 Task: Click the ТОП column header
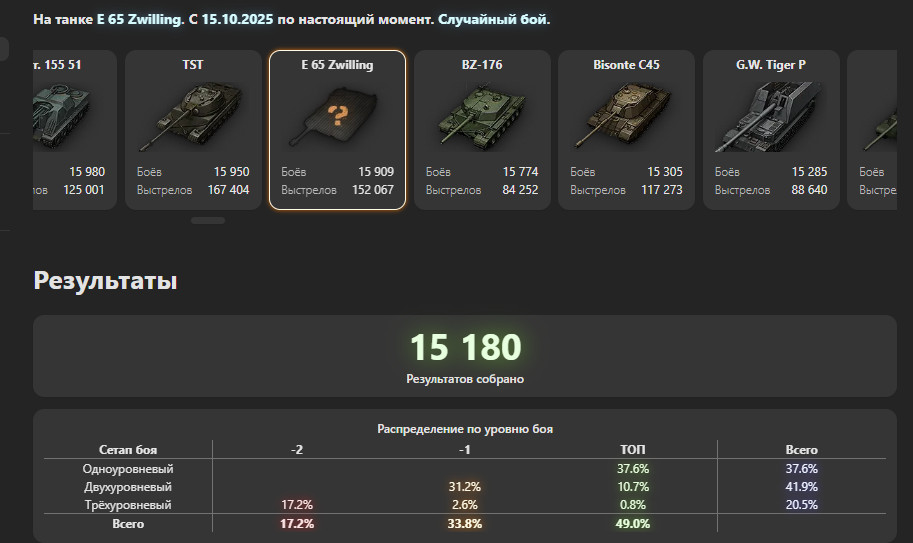tap(634, 450)
